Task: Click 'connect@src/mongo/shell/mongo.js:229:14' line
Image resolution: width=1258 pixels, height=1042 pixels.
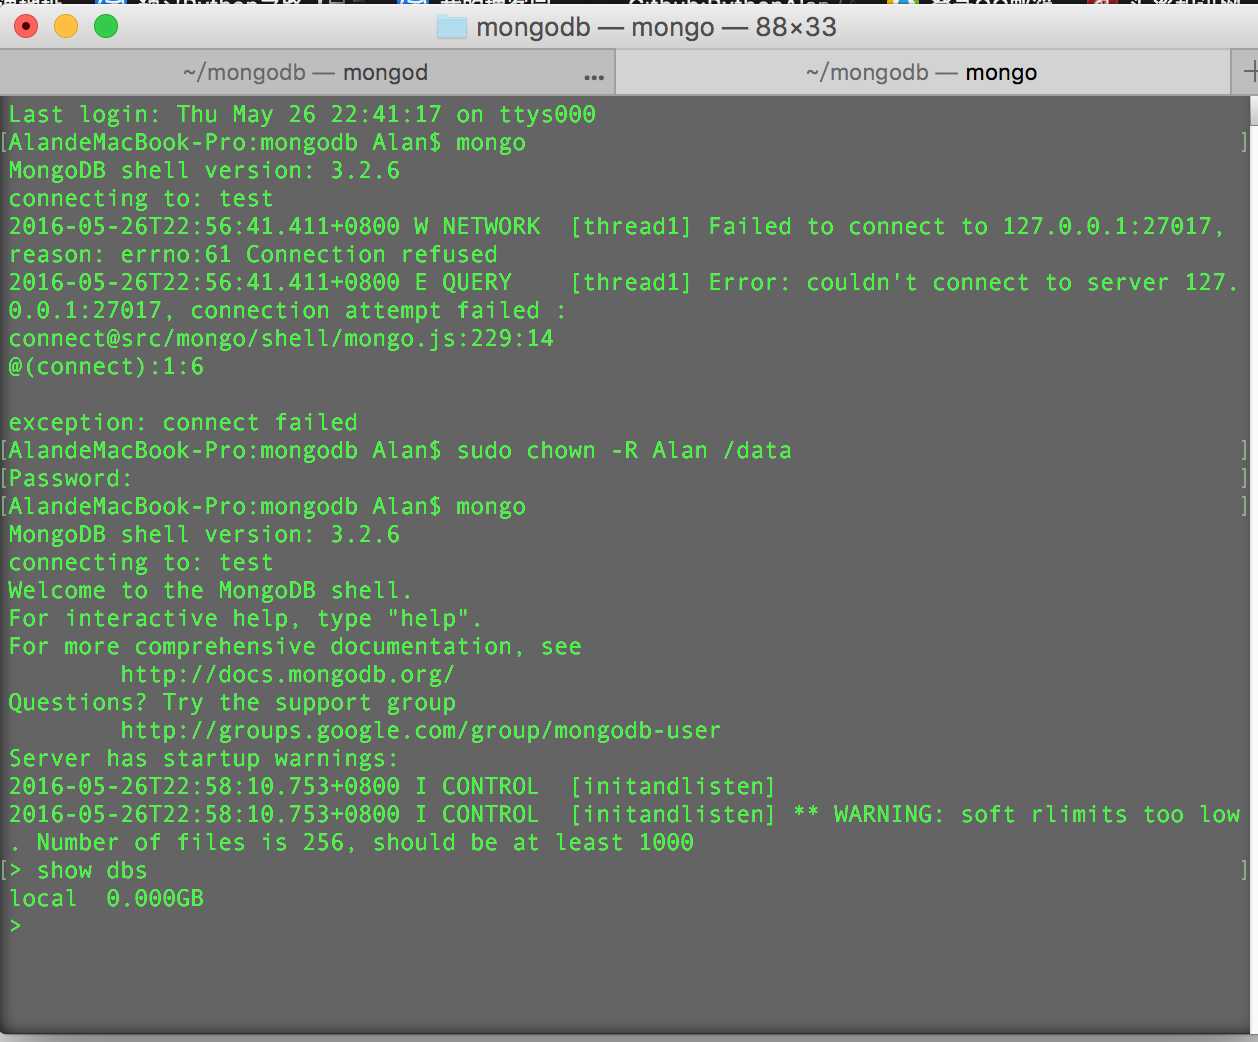Action: (x=281, y=339)
